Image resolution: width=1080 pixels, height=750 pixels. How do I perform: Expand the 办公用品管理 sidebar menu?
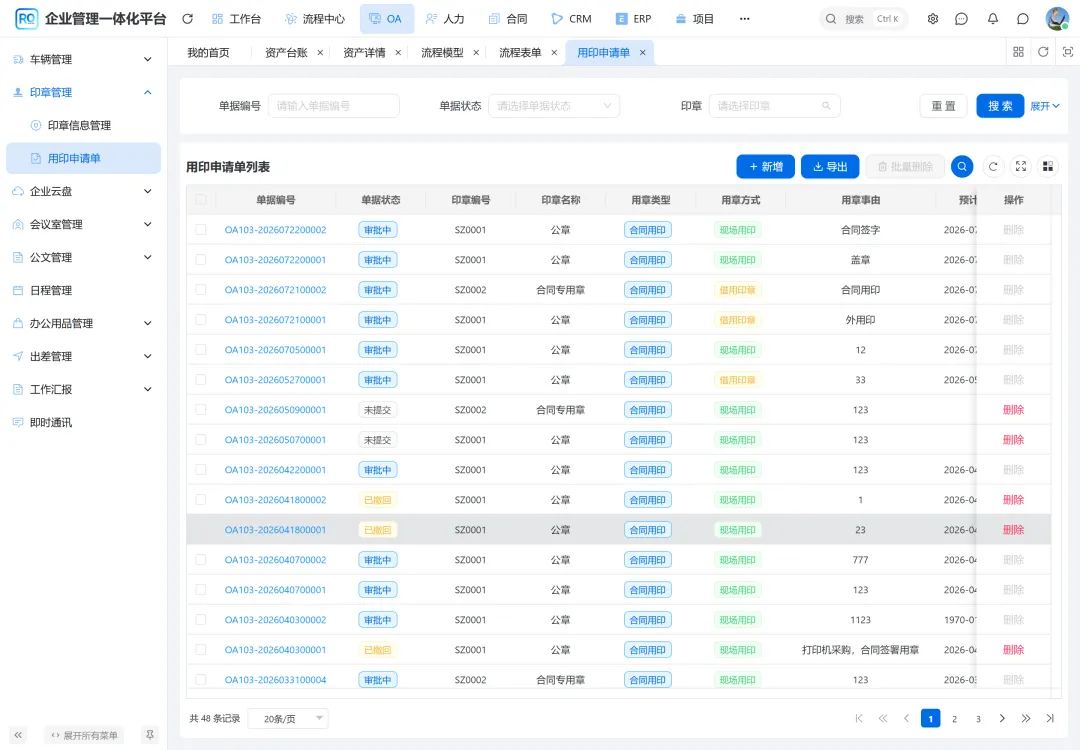point(83,323)
